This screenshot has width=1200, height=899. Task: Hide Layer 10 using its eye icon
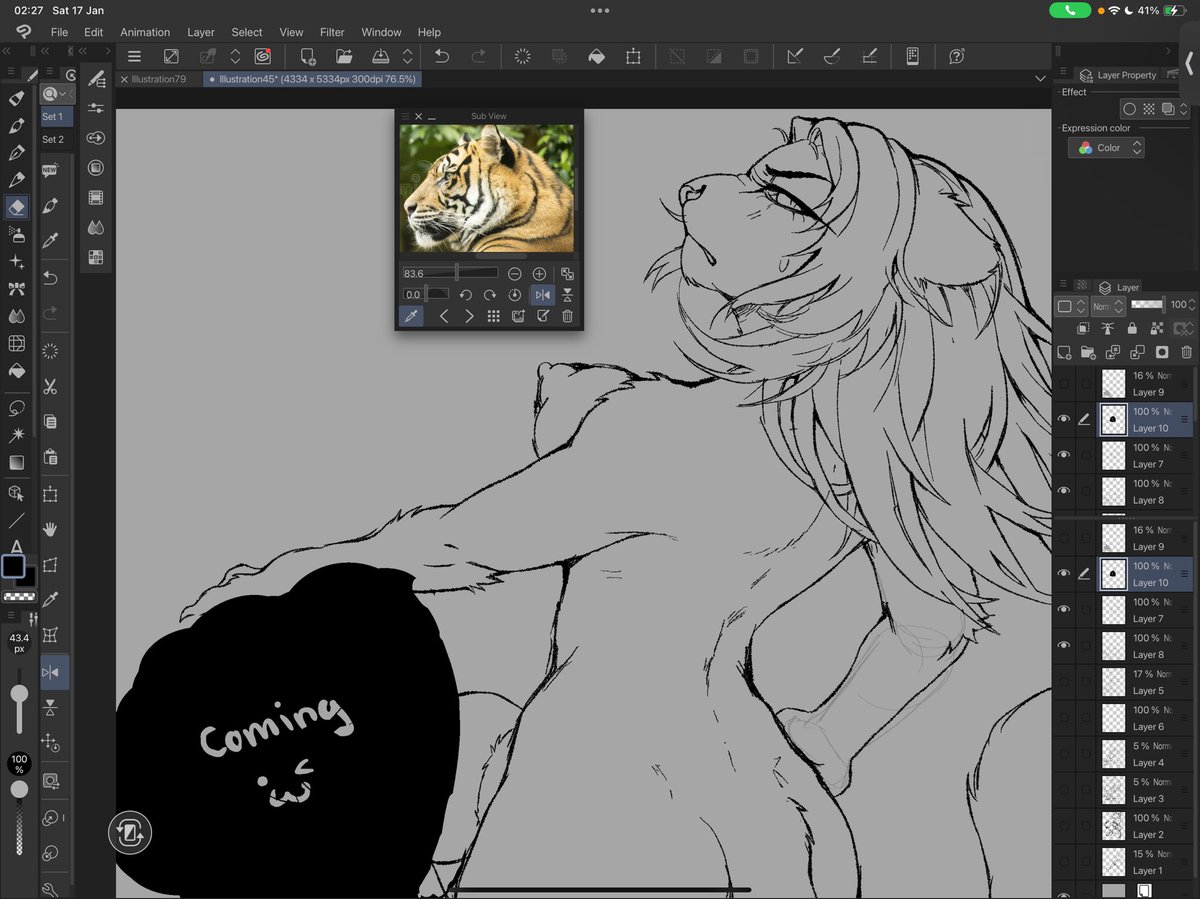click(x=1064, y=419)
